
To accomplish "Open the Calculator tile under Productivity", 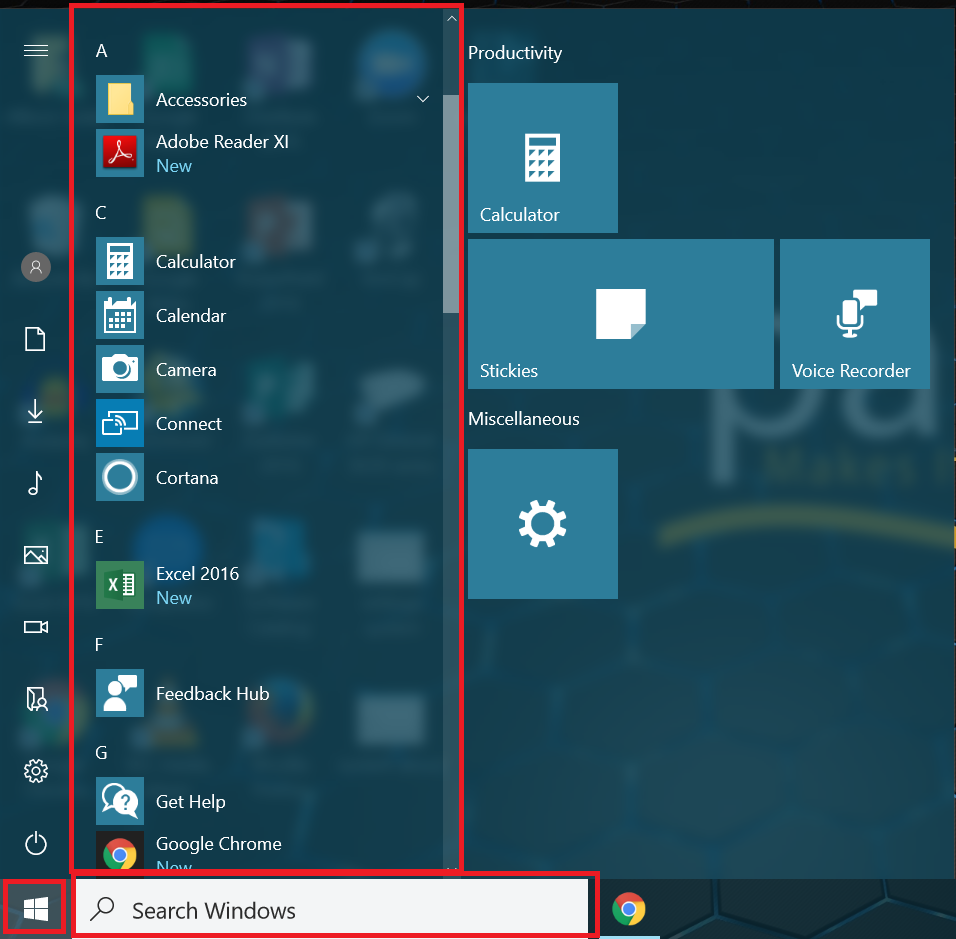I will 543,158.
